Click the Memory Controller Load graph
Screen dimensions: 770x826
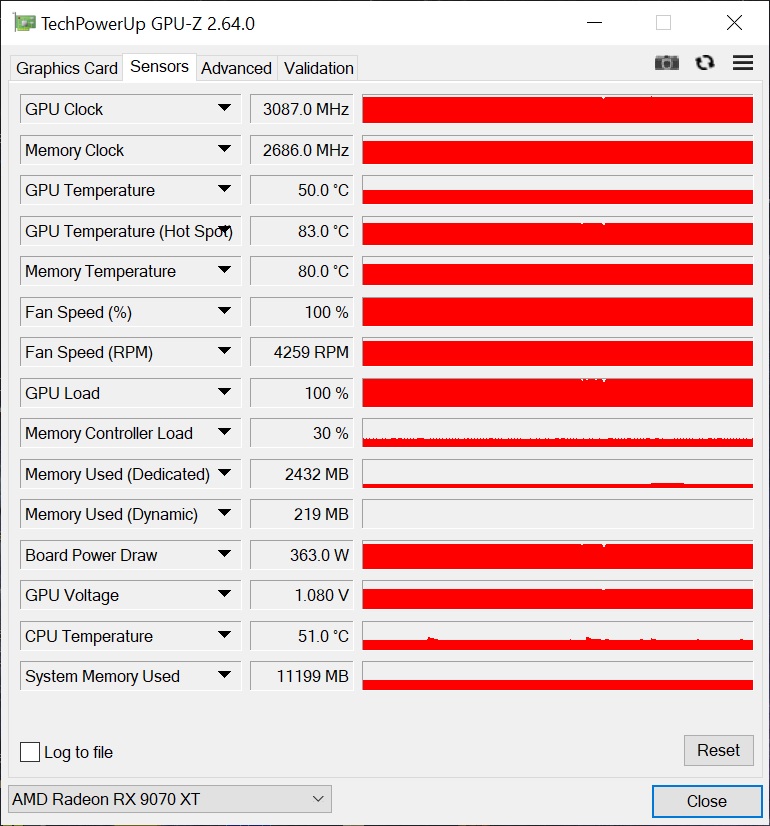pyautogui.click(x=557, y=433)
